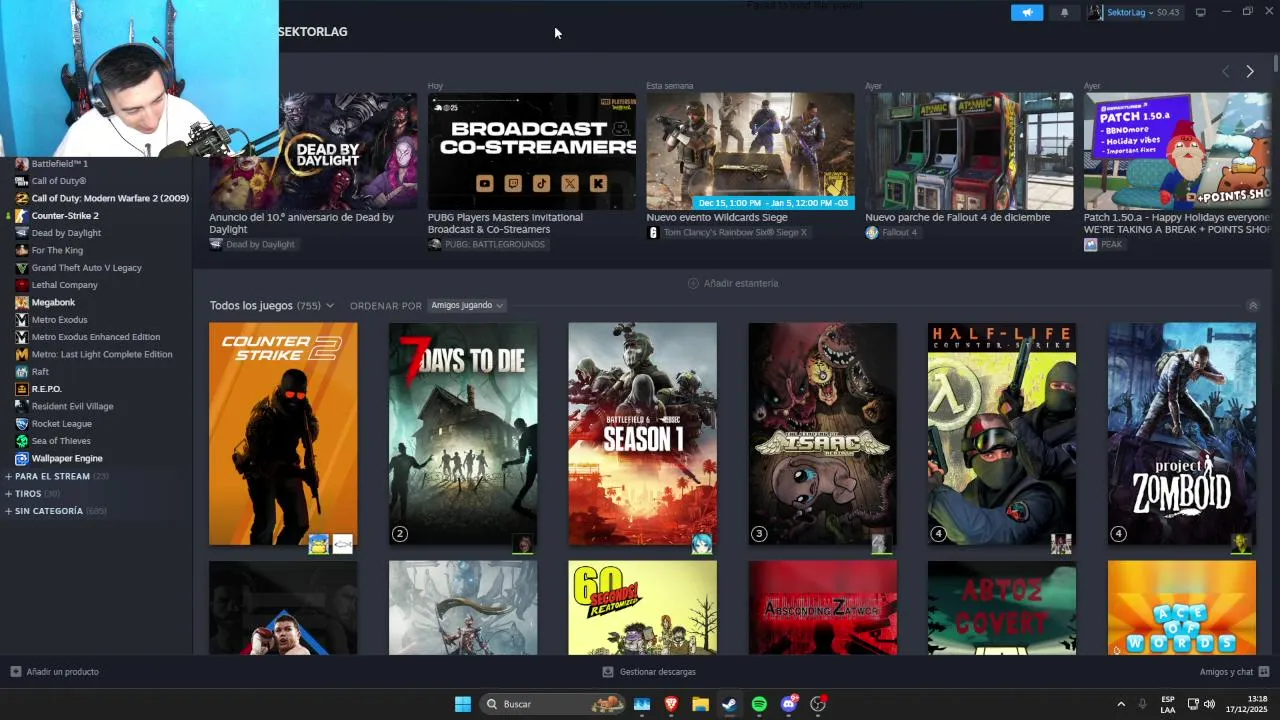1280x720 pixels.
Task: Go to next news carousel page
Action: [1250, 71]
